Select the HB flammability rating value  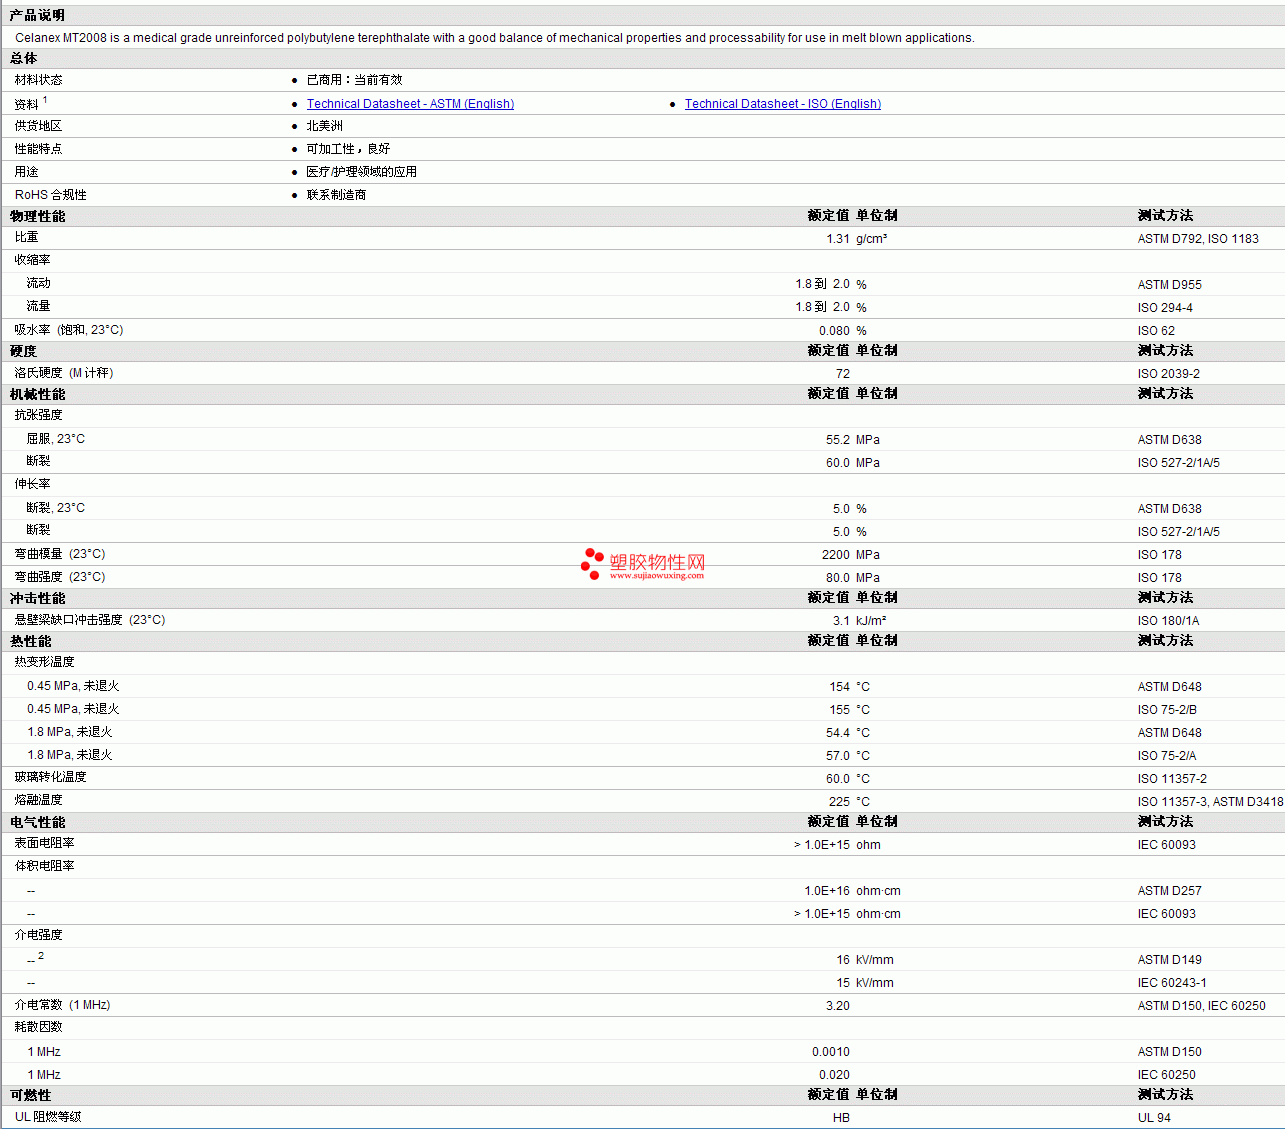click(x=841, y=1118)
